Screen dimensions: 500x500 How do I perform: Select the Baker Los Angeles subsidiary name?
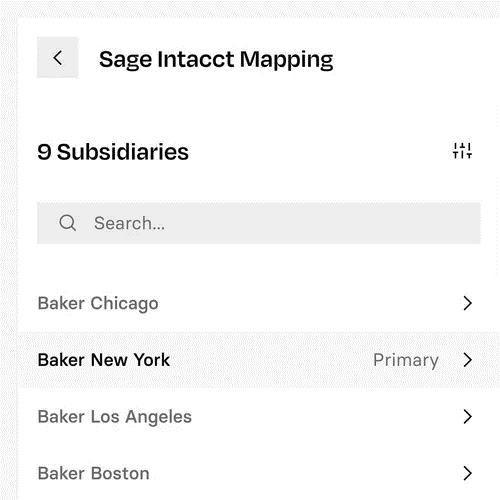pyautogui.click(x=115, y=417)
